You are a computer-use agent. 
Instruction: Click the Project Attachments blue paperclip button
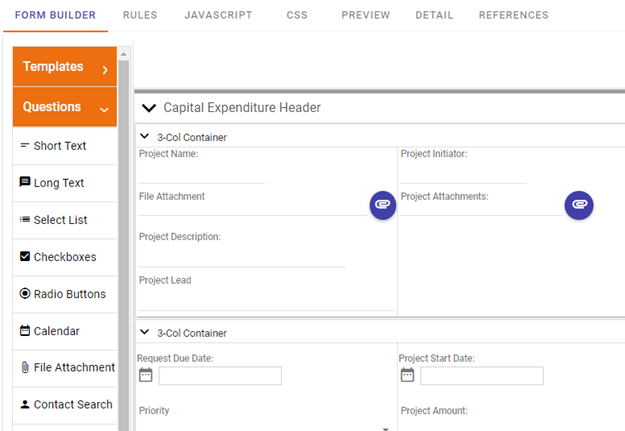tap(579, 204)
